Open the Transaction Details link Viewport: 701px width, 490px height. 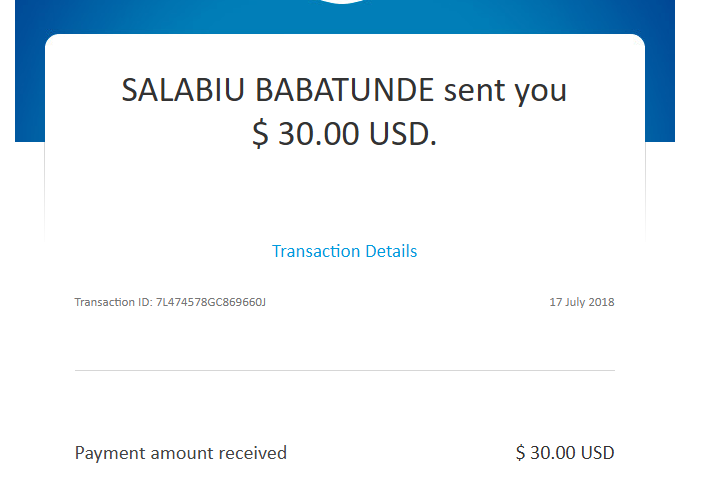click(x=344, y=251)
